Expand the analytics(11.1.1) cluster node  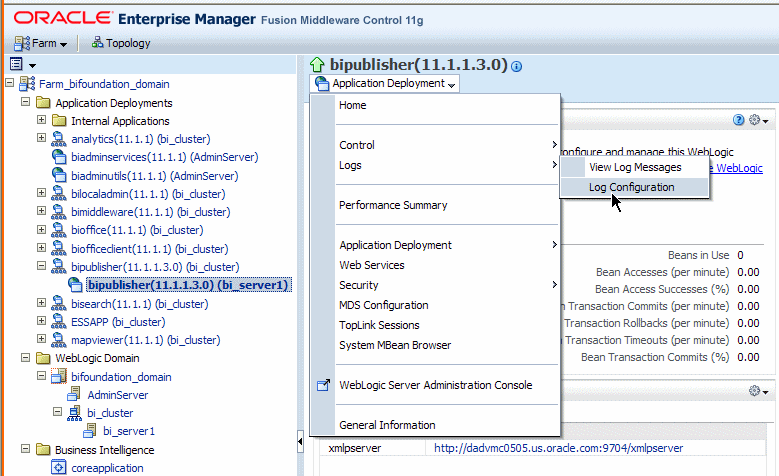pyautogui.click(x=41, y=138)
